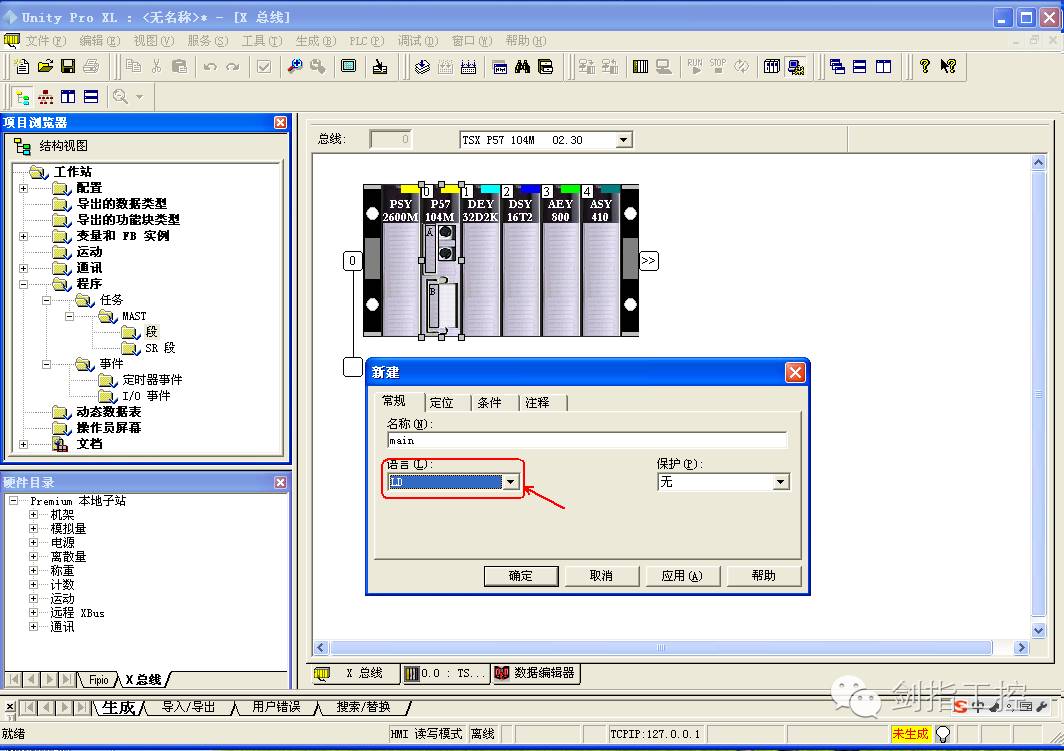Image resolution: width=1064 pixels, height=751 pixels.
Task: Click the STOP PLC toolbar icon
Action: tap(718, 66)
